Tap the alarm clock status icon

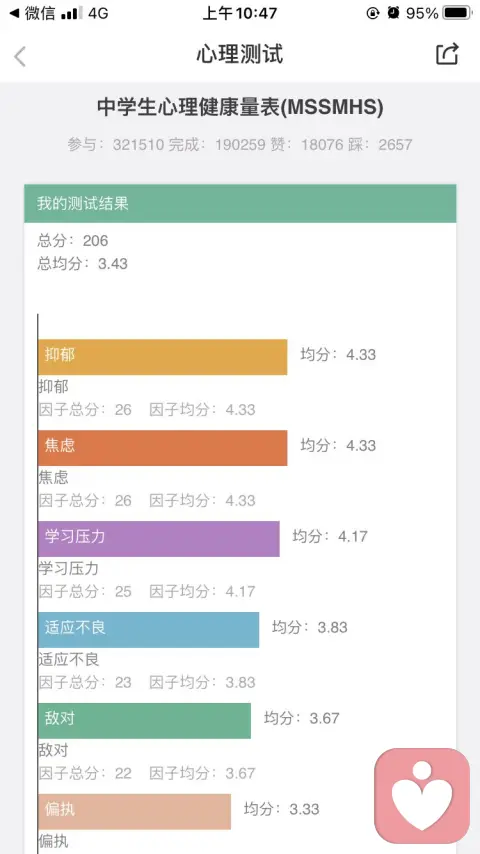(x=393, y=13)
